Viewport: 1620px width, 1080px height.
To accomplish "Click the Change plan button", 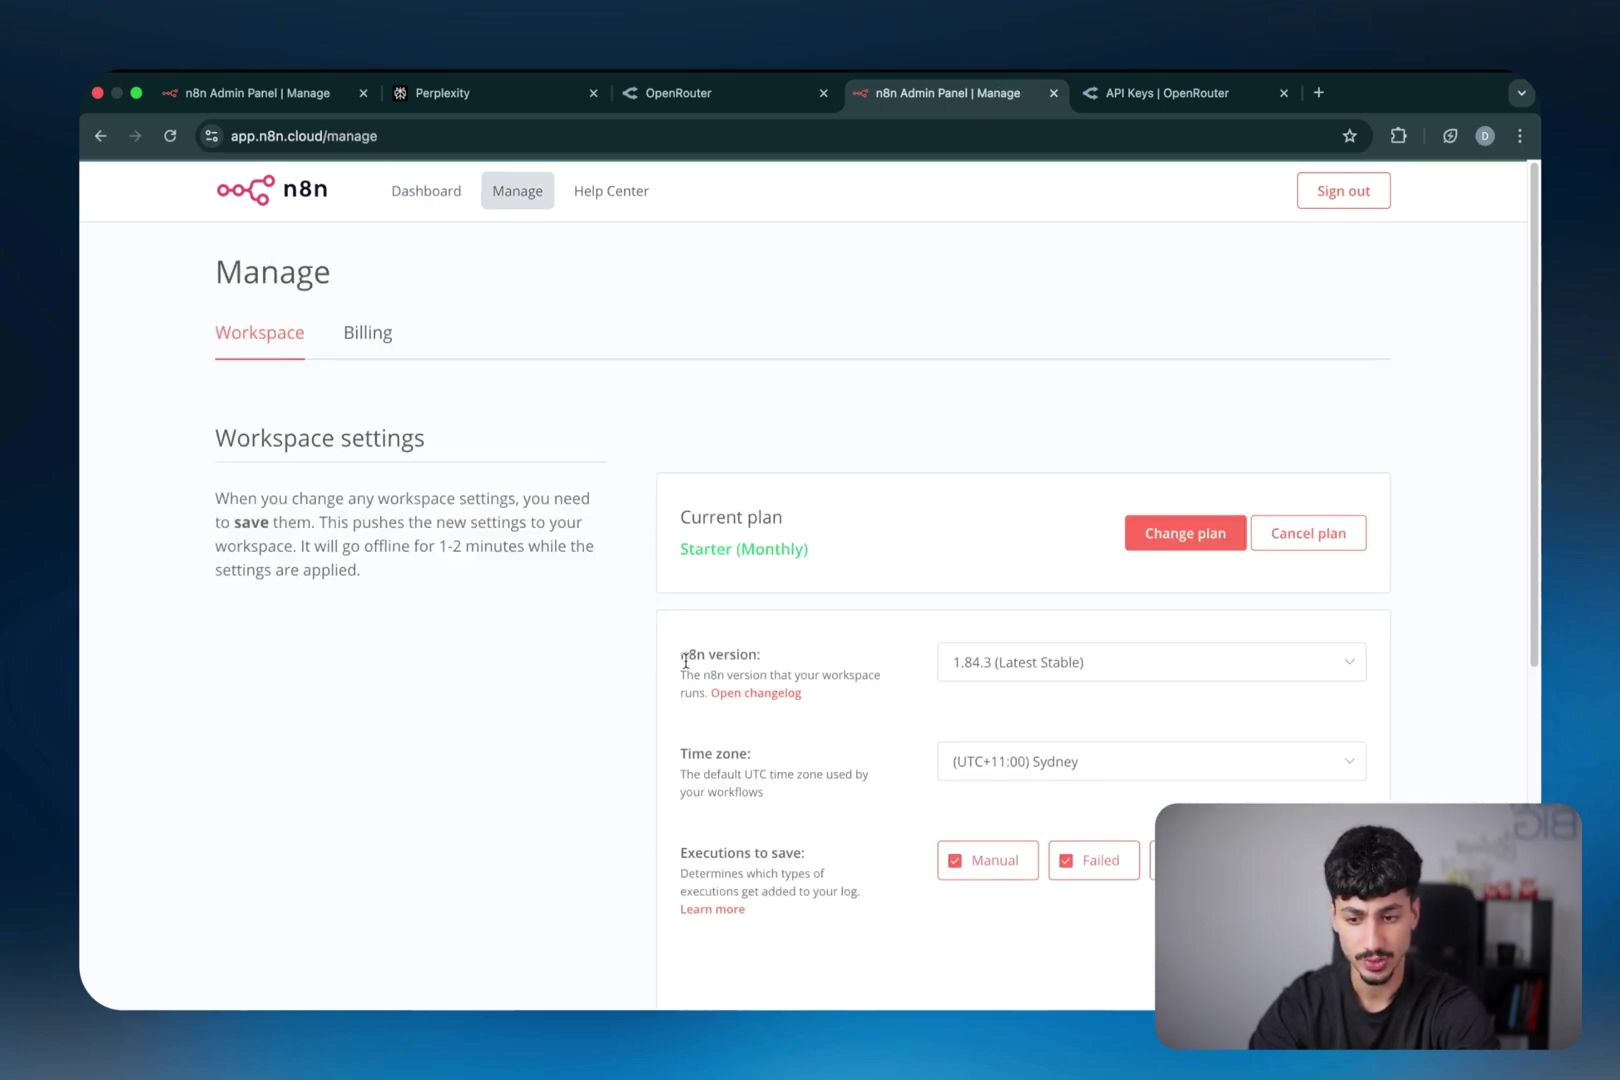I will [1185, 533].
